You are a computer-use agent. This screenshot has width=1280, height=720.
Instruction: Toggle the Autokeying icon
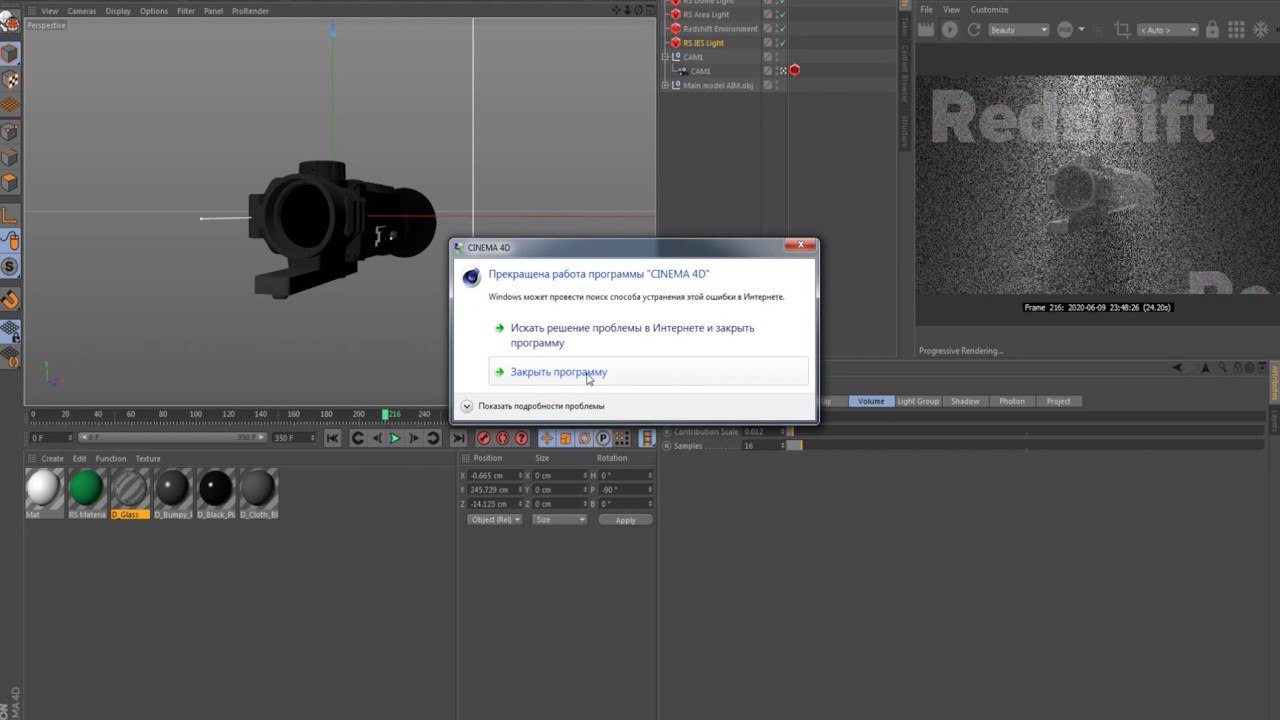point(503,438)
